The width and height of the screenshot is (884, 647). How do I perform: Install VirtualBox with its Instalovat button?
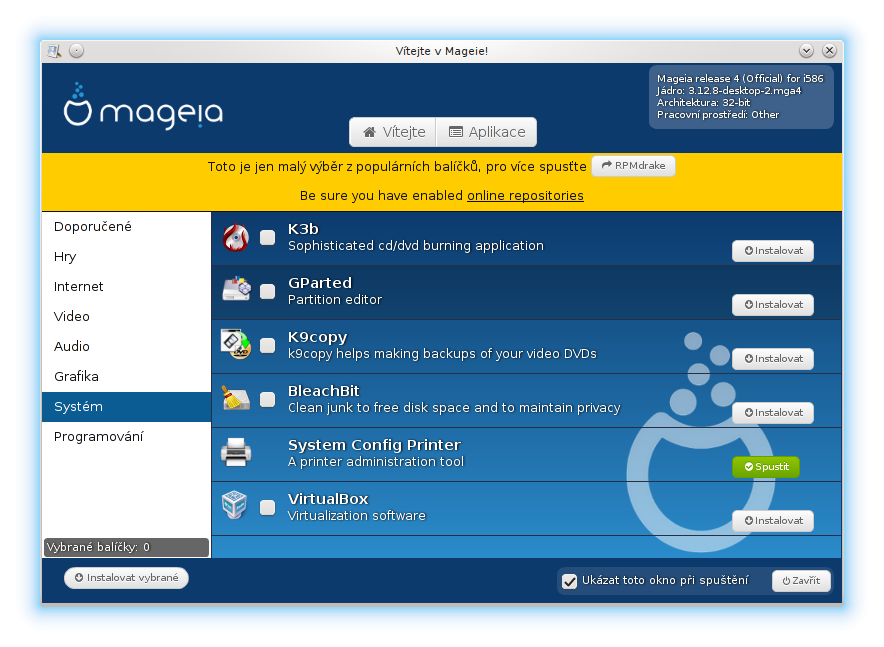772,521
